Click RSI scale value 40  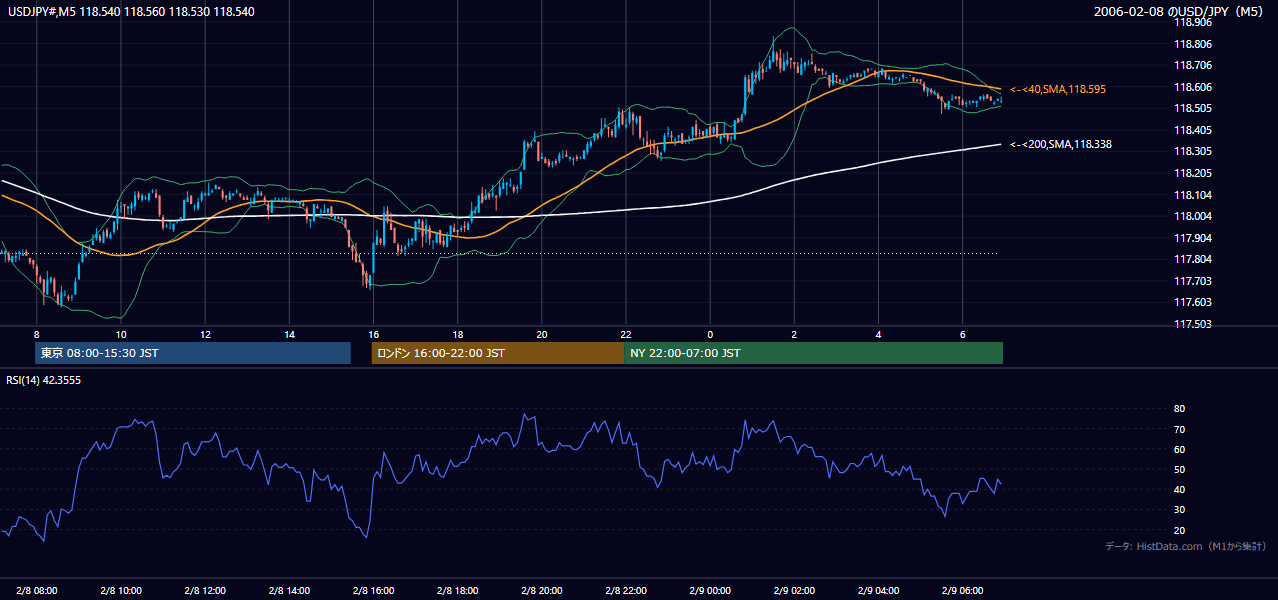coord(1180,489)
